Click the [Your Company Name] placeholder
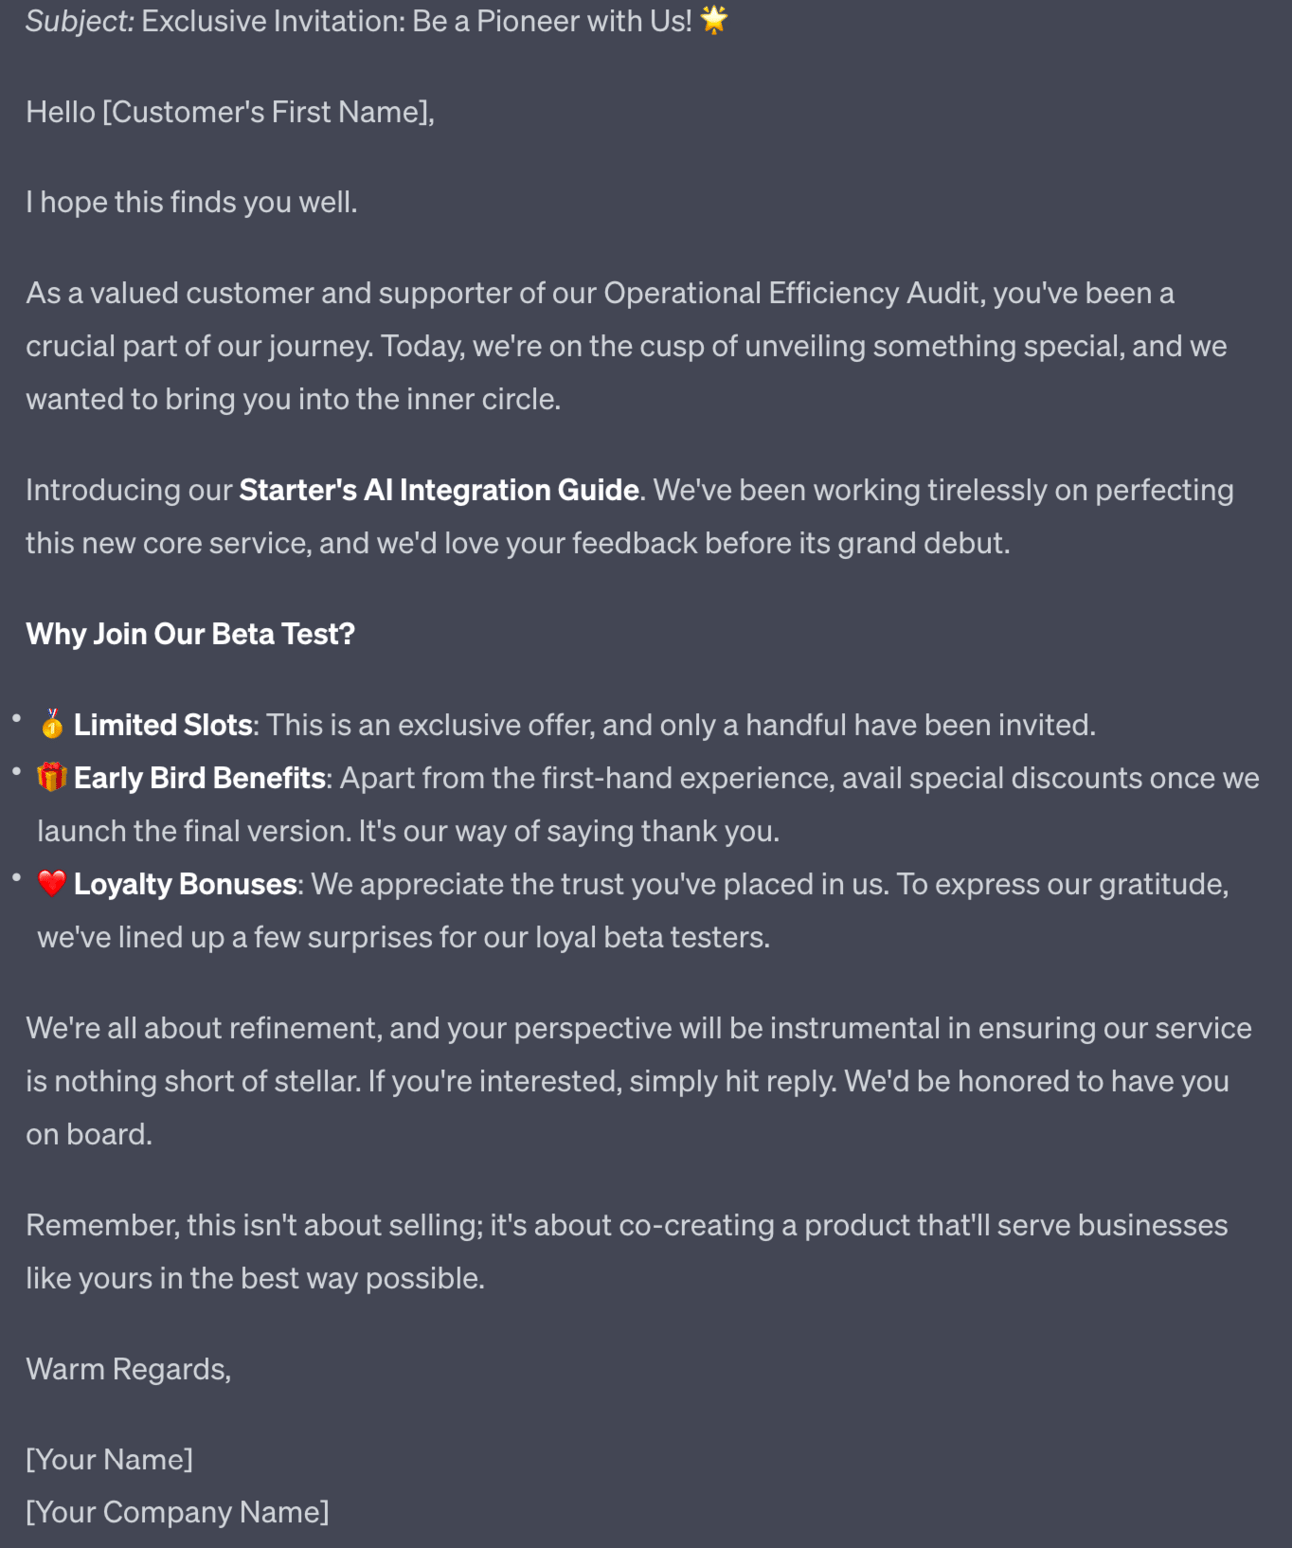The image size is (1292, 1548). [x=177, y=1512]
